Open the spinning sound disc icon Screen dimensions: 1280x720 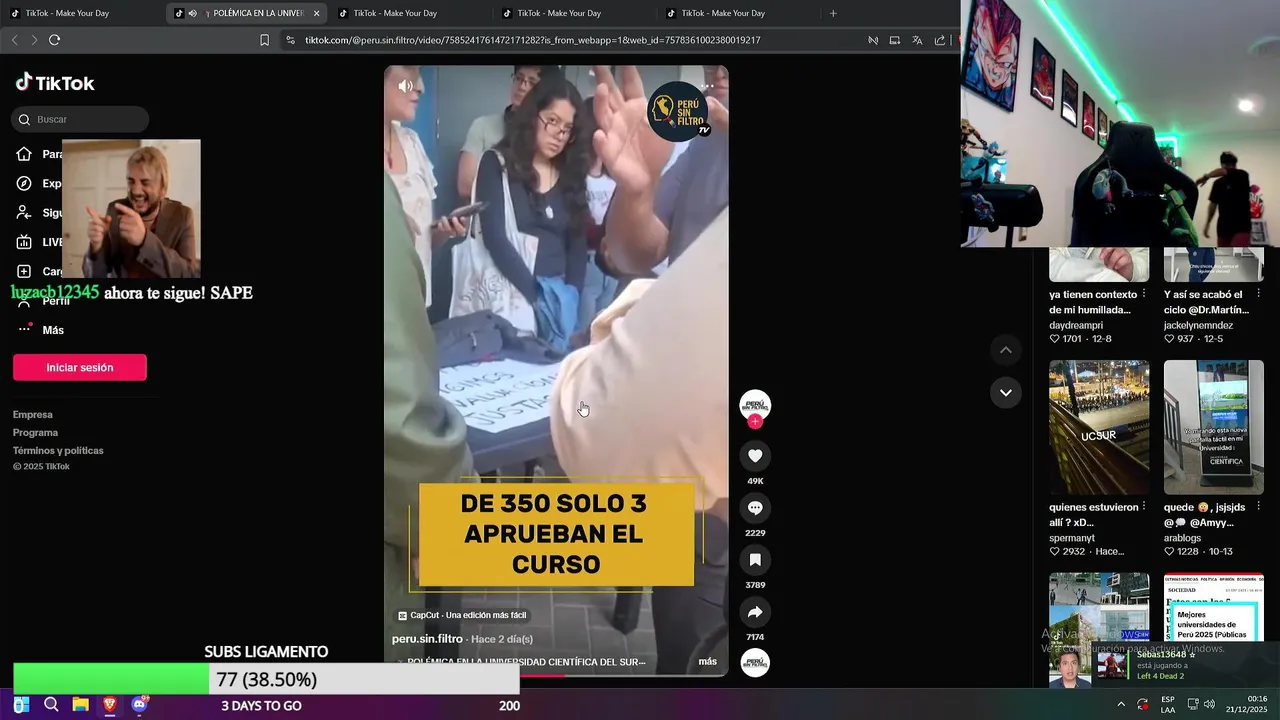click(x=755, y=663)
